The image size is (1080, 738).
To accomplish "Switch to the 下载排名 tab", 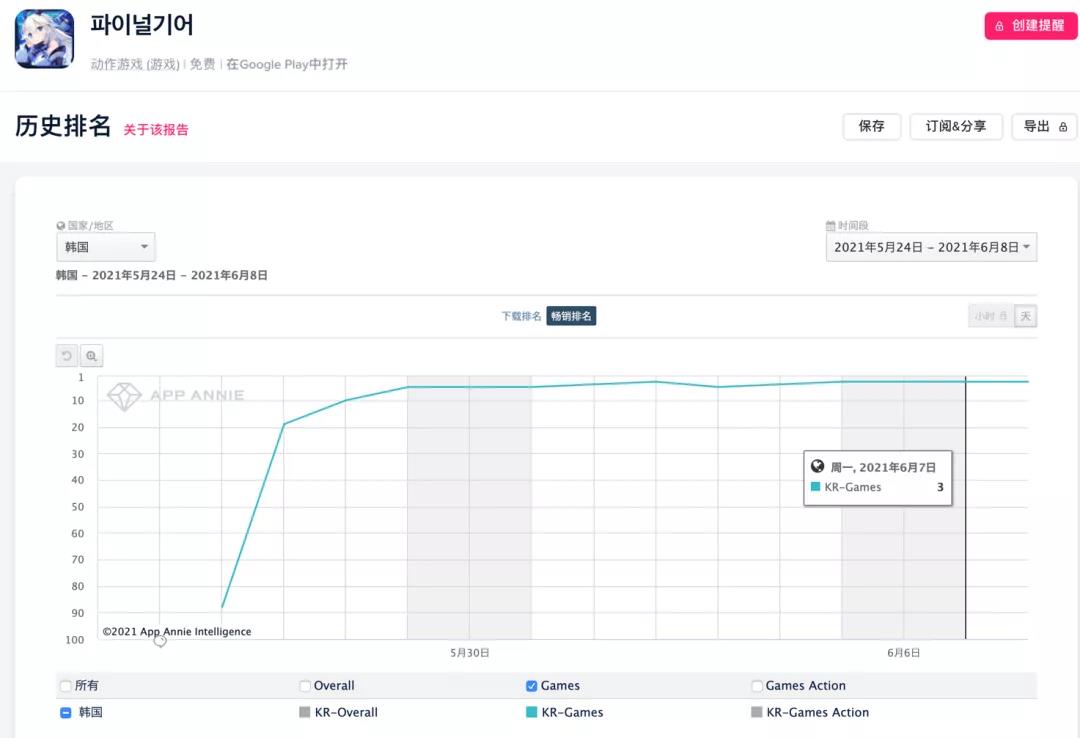I will pos(521,316).
